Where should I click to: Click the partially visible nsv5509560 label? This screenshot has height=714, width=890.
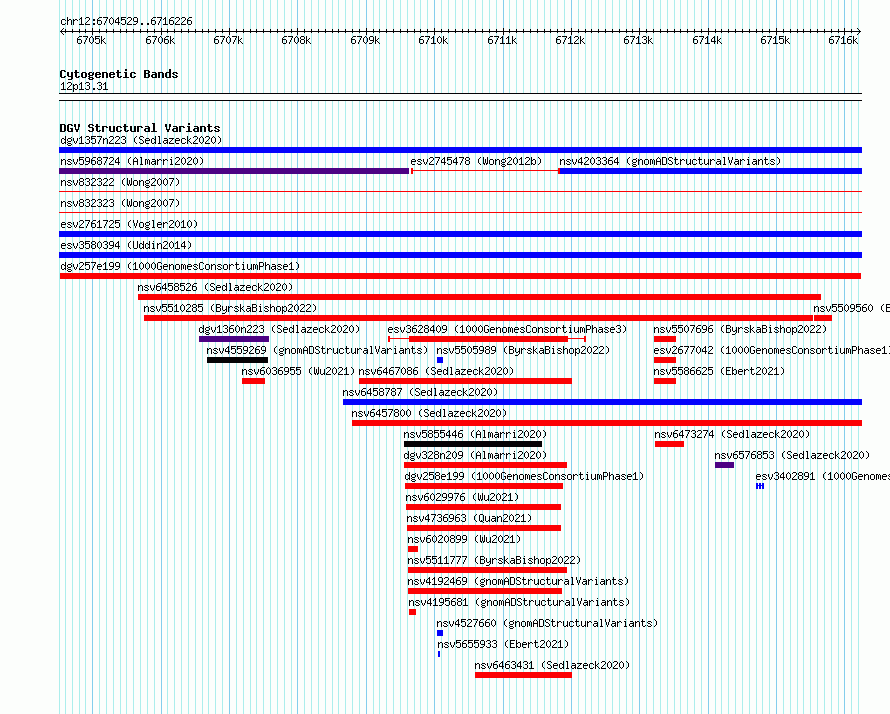(x=851, y=308)
